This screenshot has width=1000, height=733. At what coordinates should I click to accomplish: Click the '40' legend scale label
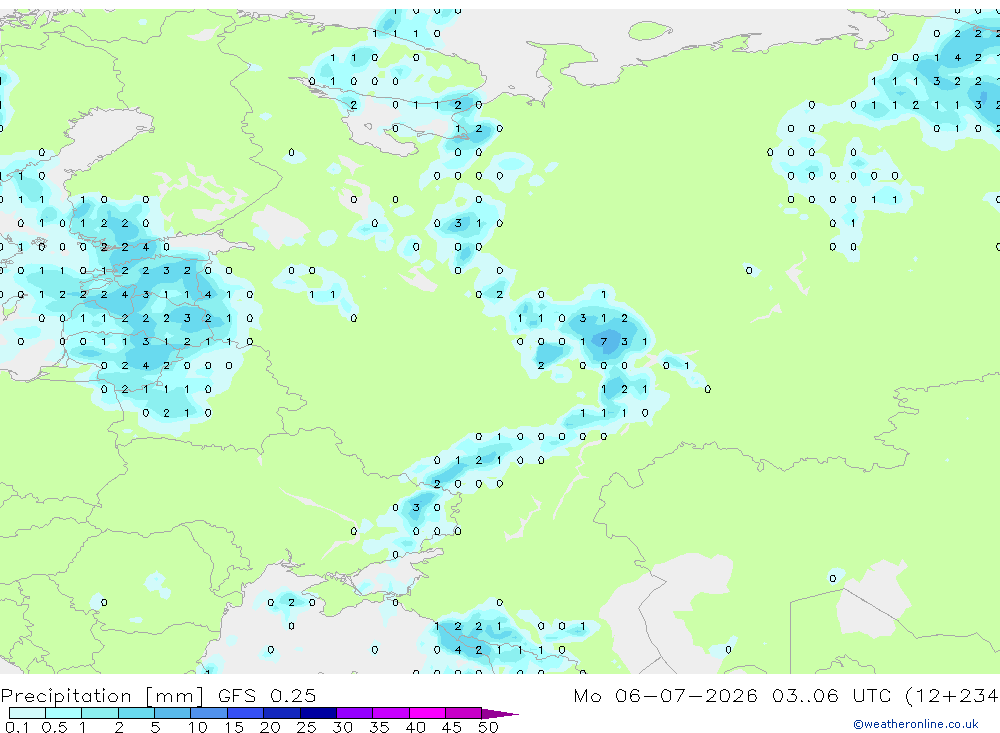415,727
